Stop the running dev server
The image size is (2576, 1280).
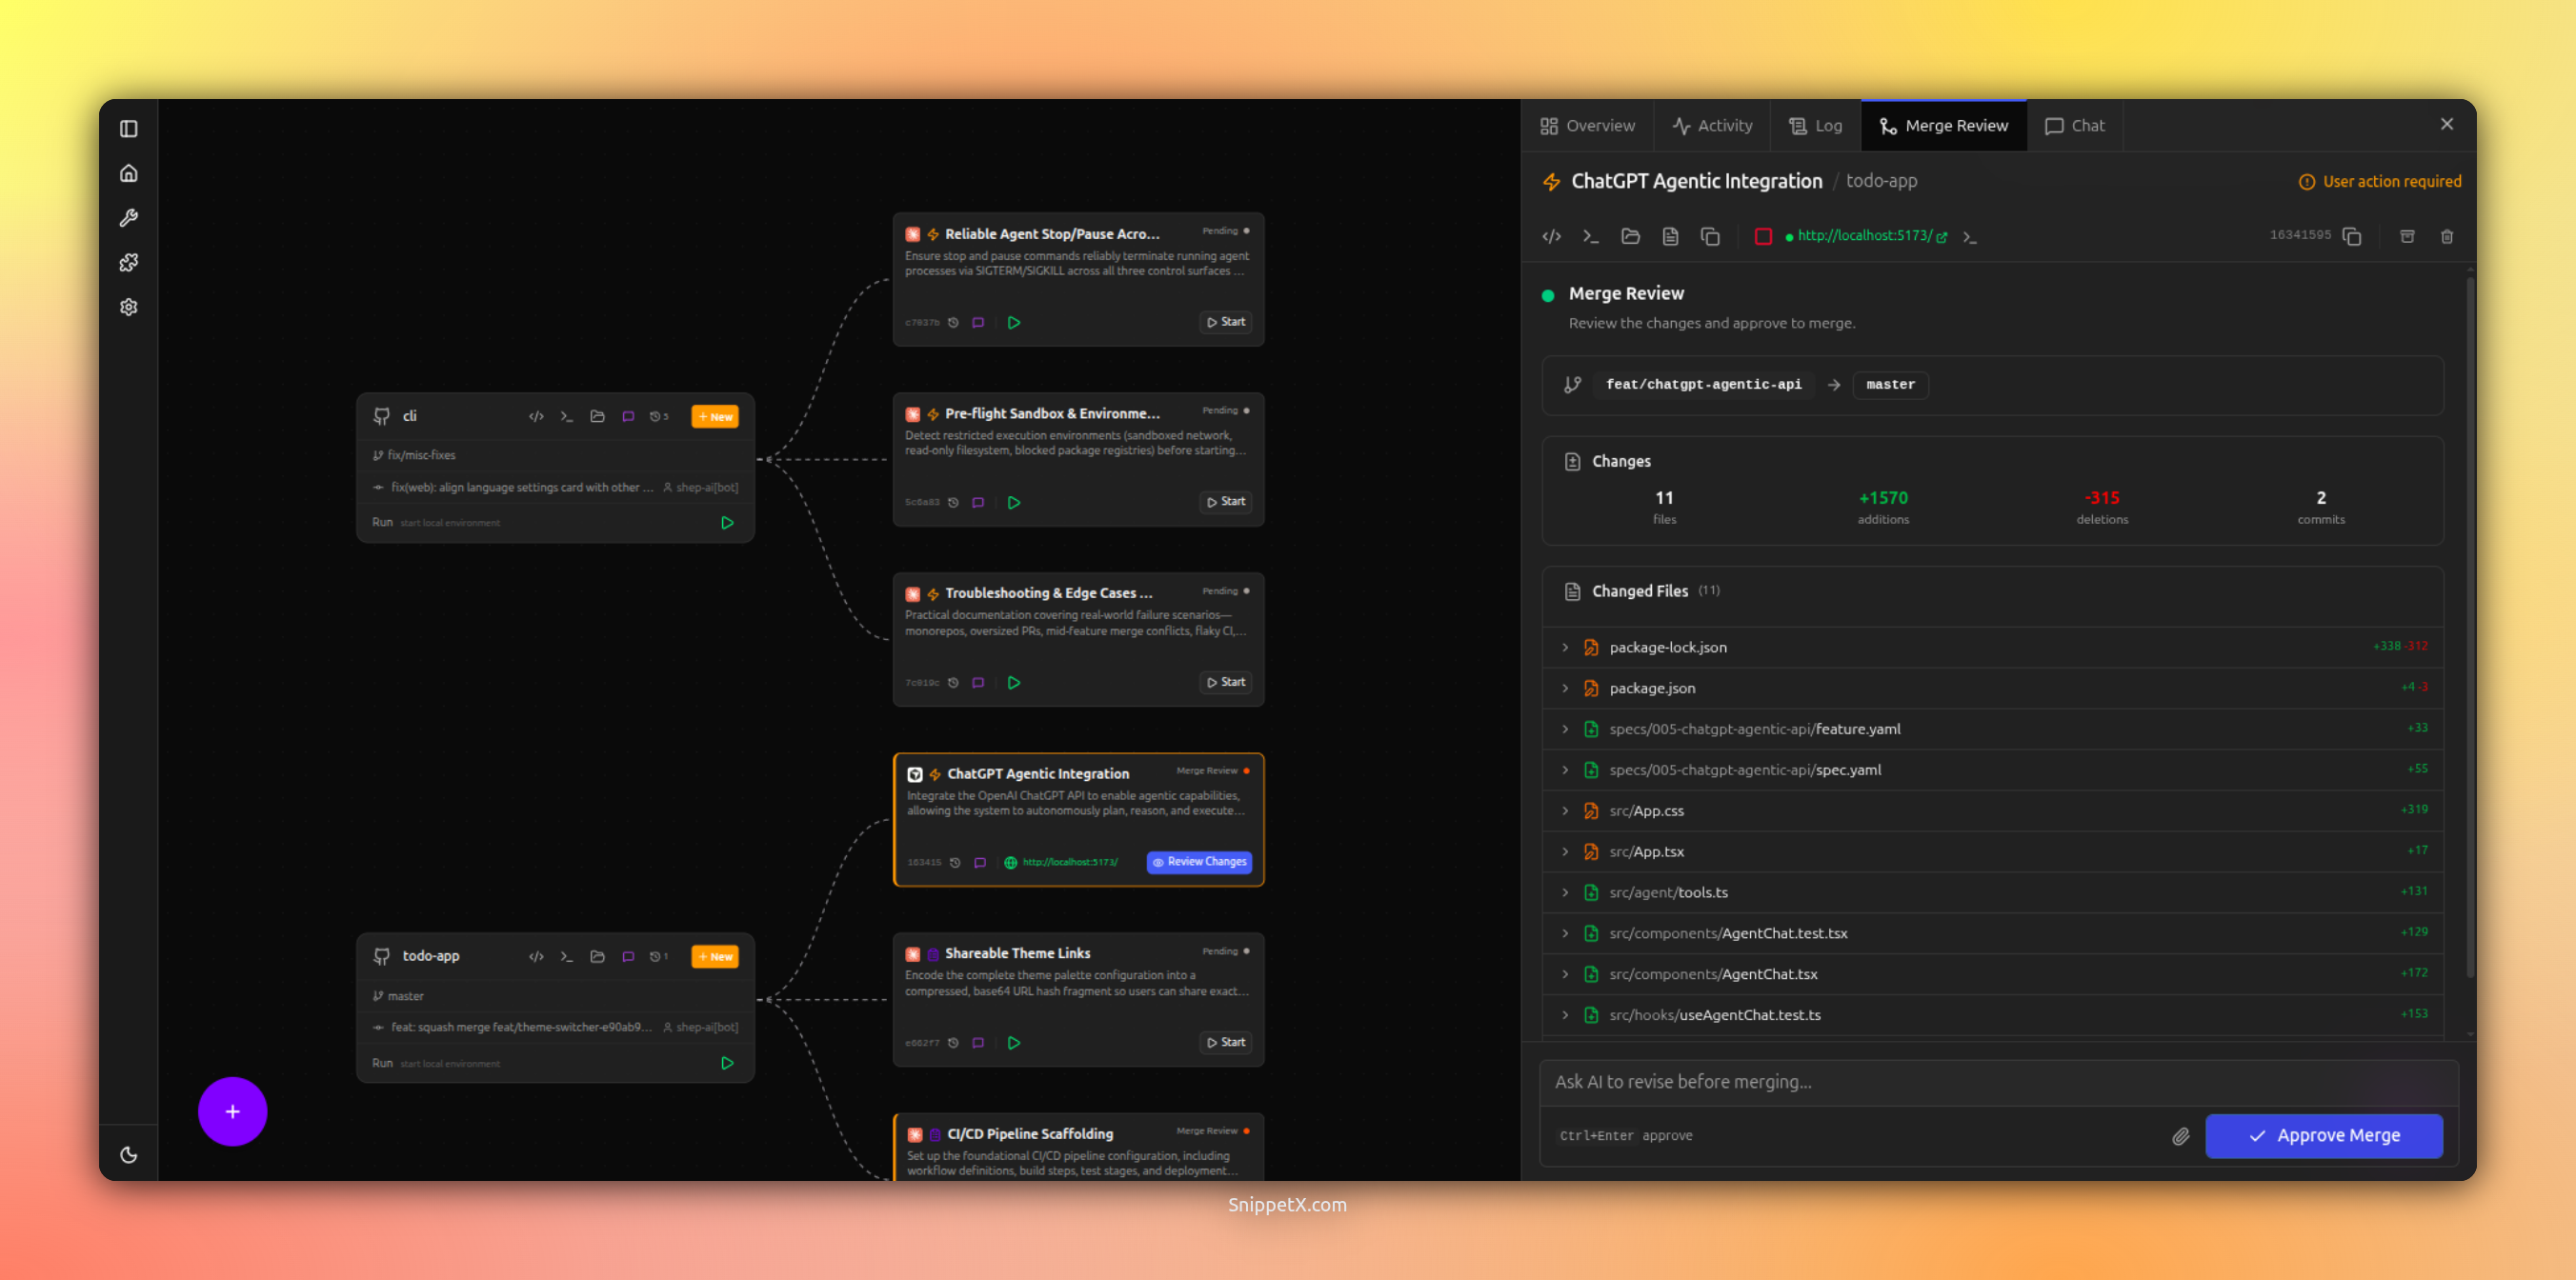coord(1763,236)
